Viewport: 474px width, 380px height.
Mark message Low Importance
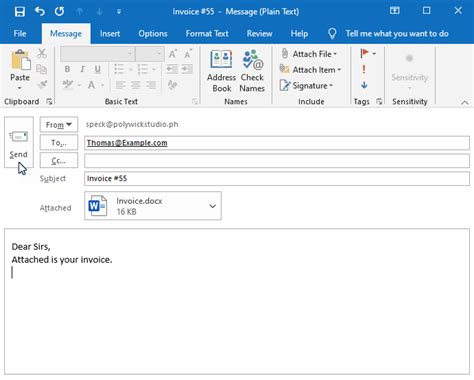tap(364, 85)
